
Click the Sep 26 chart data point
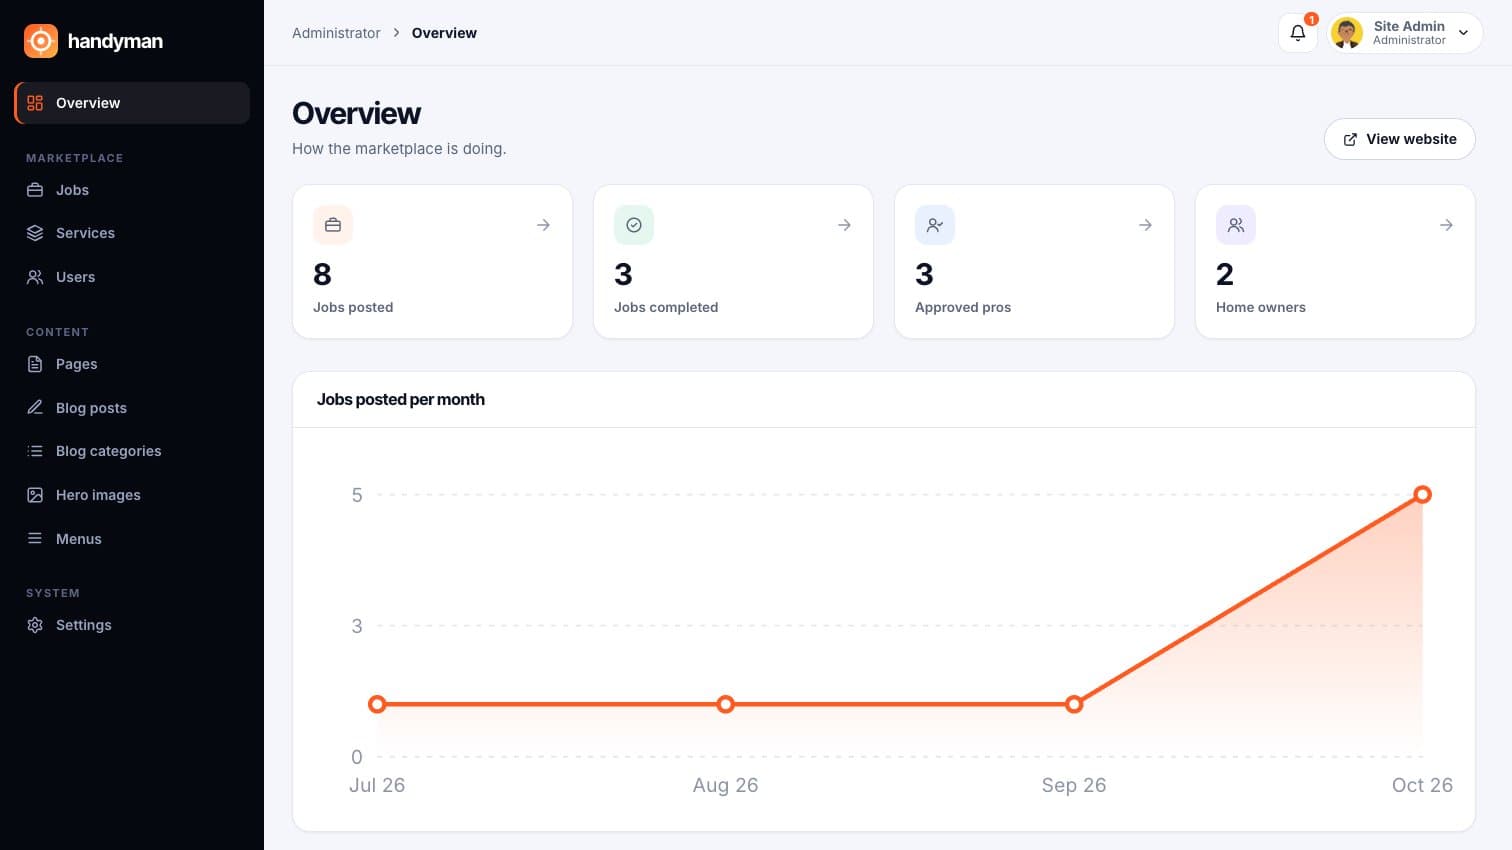[1074, 704]
